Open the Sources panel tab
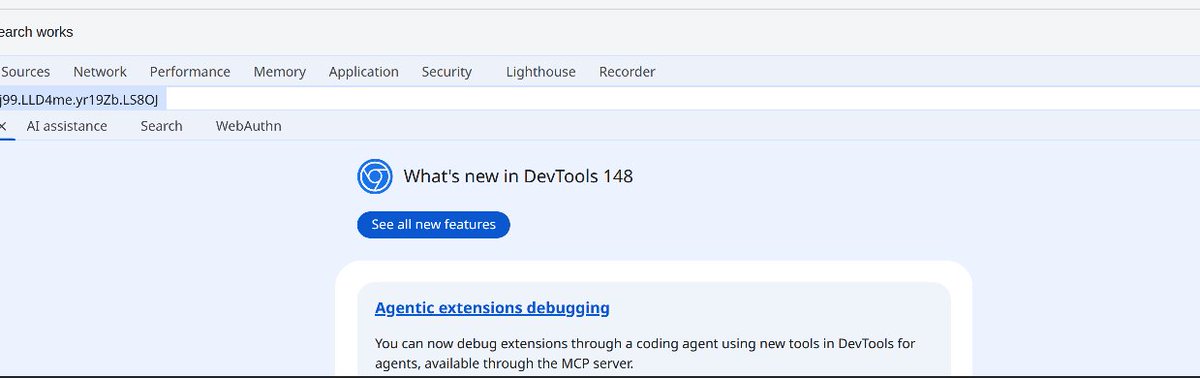Screen dimensions: 1200x378 (x=26, y=72)
